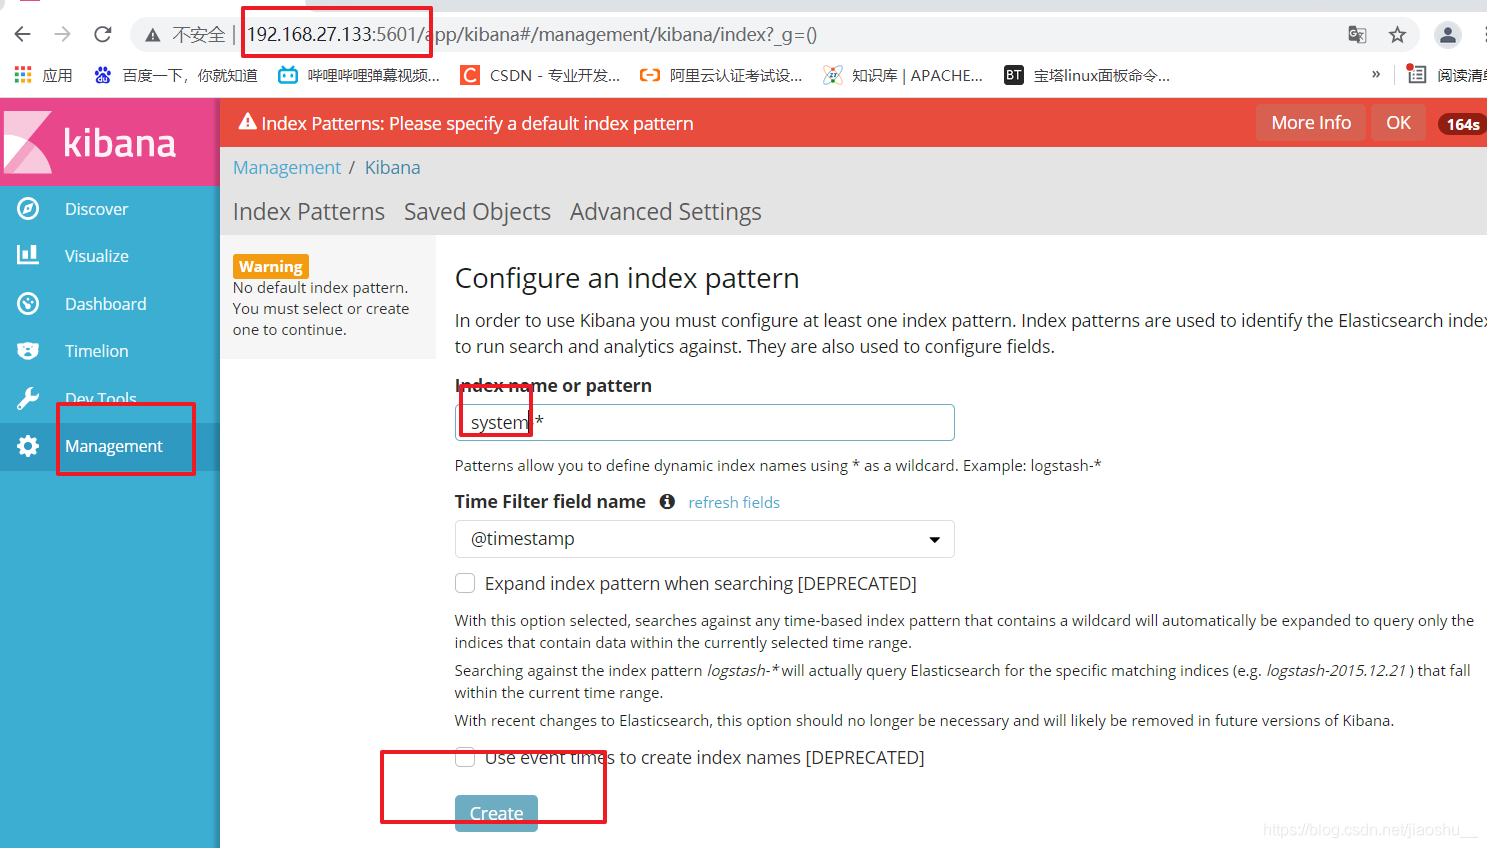Open the Aliyun certification bookmark
Viewport: 1487px width, 848px height.
click(x=721, y=75)
